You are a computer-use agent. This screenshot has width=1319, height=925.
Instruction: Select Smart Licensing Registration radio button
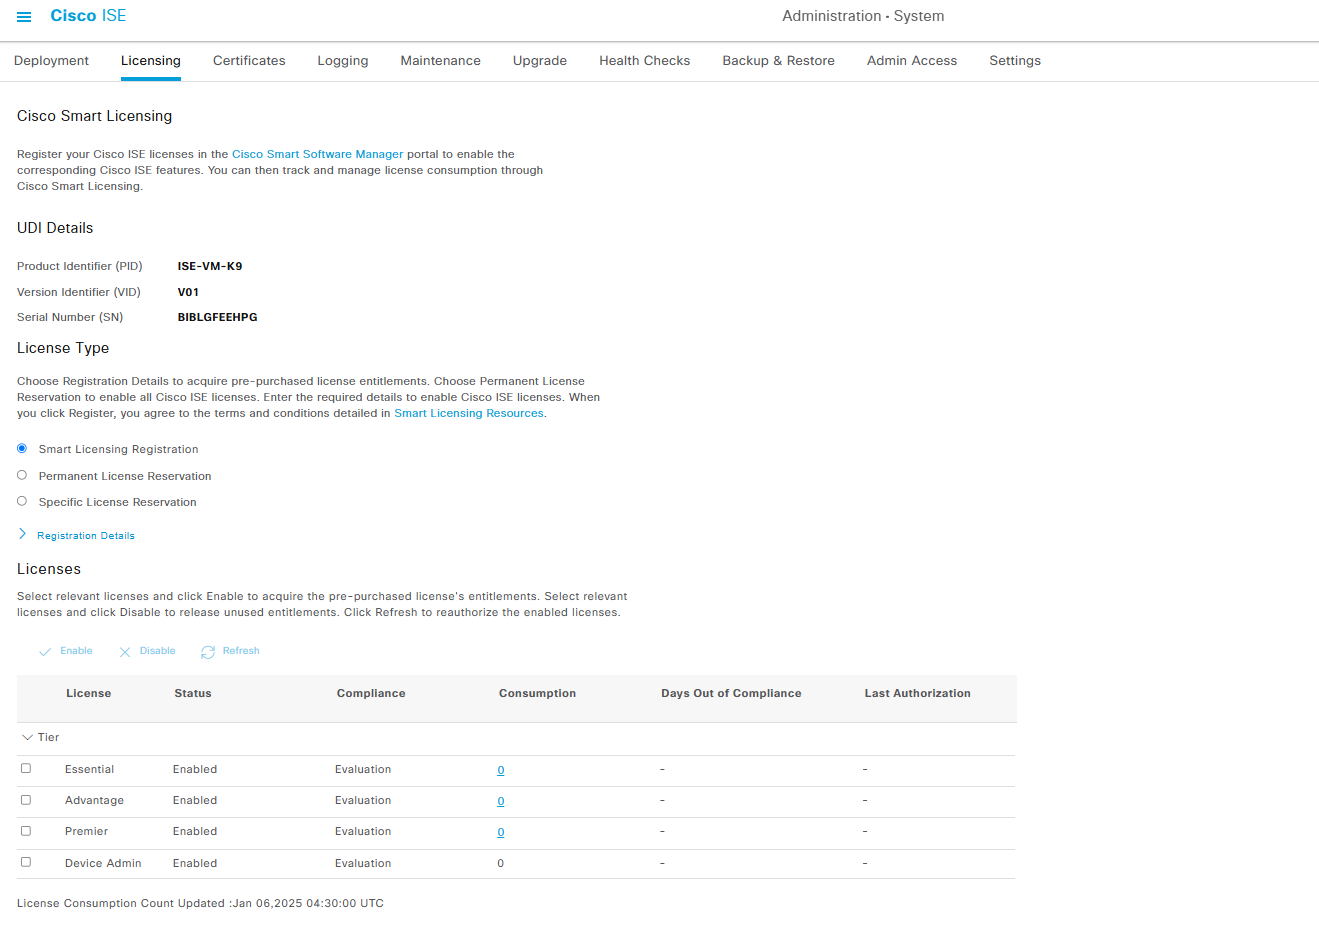tap(22, 448)
